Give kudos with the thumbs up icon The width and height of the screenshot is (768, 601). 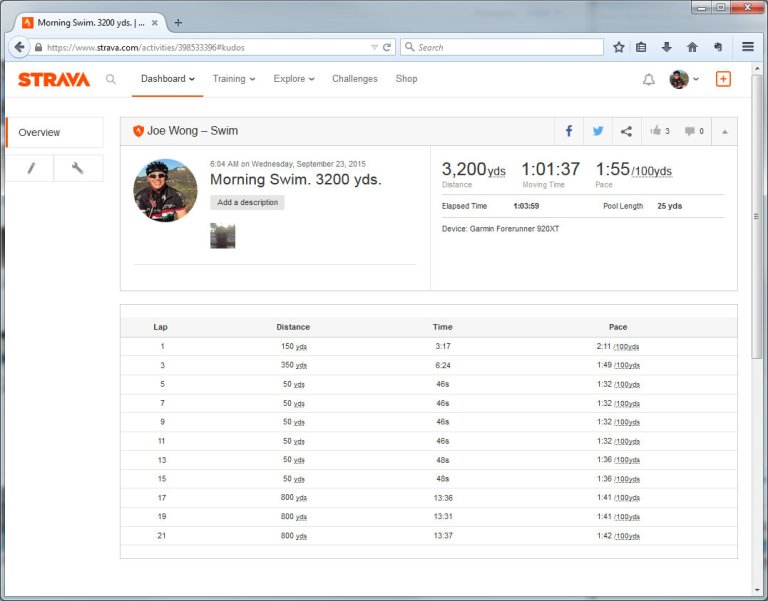click(x=659, y=131)
